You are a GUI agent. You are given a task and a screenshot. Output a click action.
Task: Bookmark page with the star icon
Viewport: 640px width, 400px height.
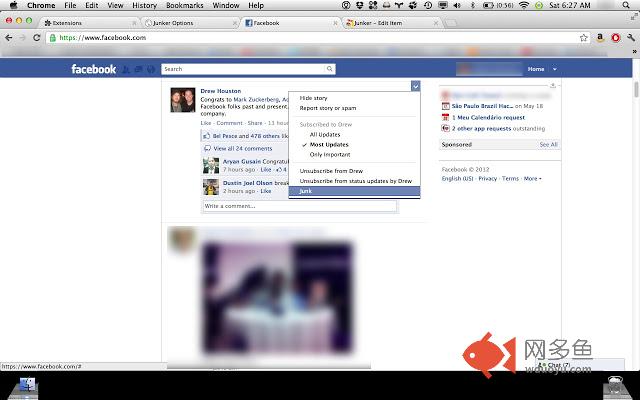584,38
